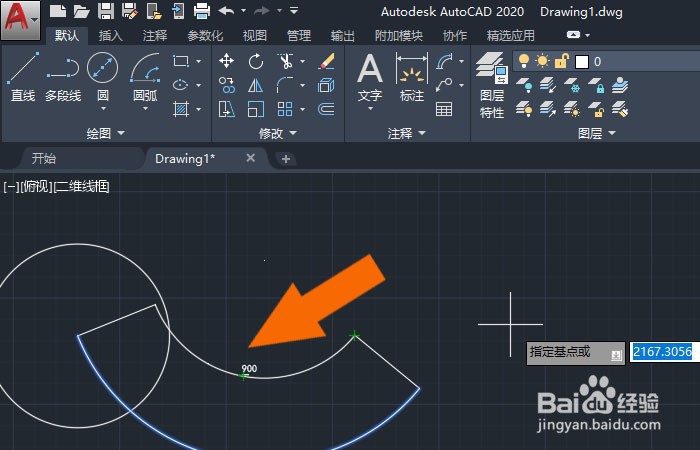Click the Offset tool icon

(327, 109)
